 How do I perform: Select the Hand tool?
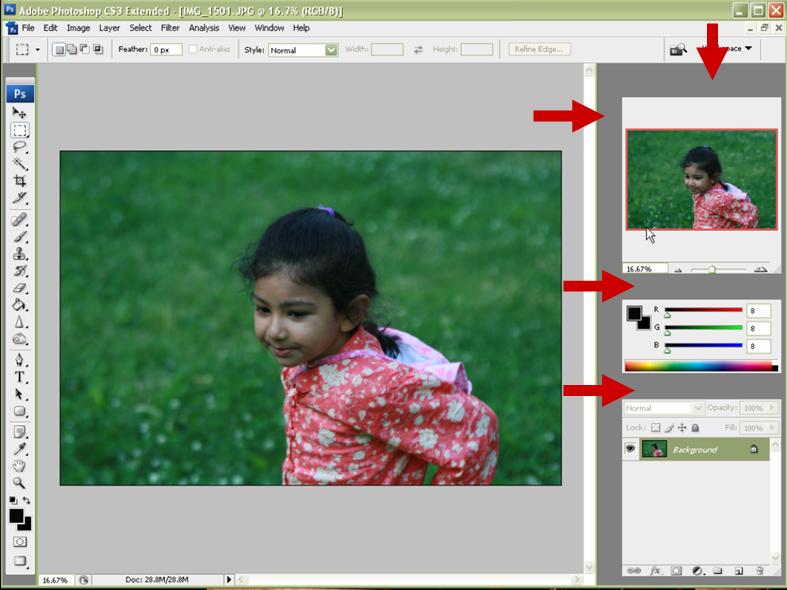click(x=20, y=465)
